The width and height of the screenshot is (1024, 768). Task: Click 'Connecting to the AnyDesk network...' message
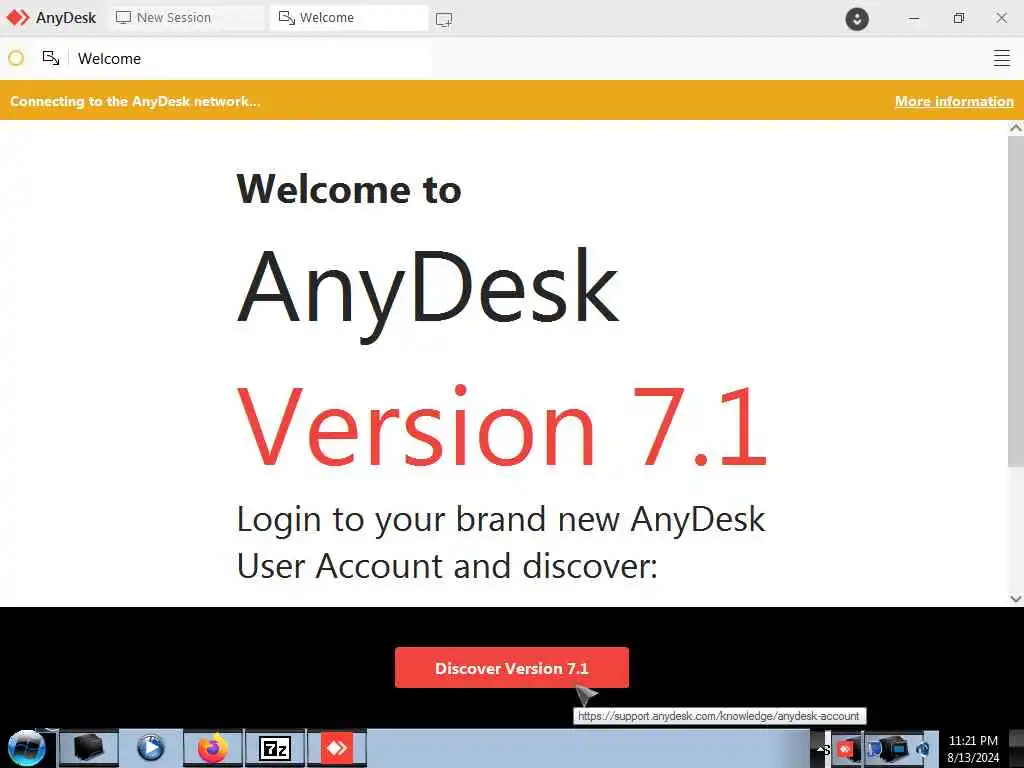135,101
